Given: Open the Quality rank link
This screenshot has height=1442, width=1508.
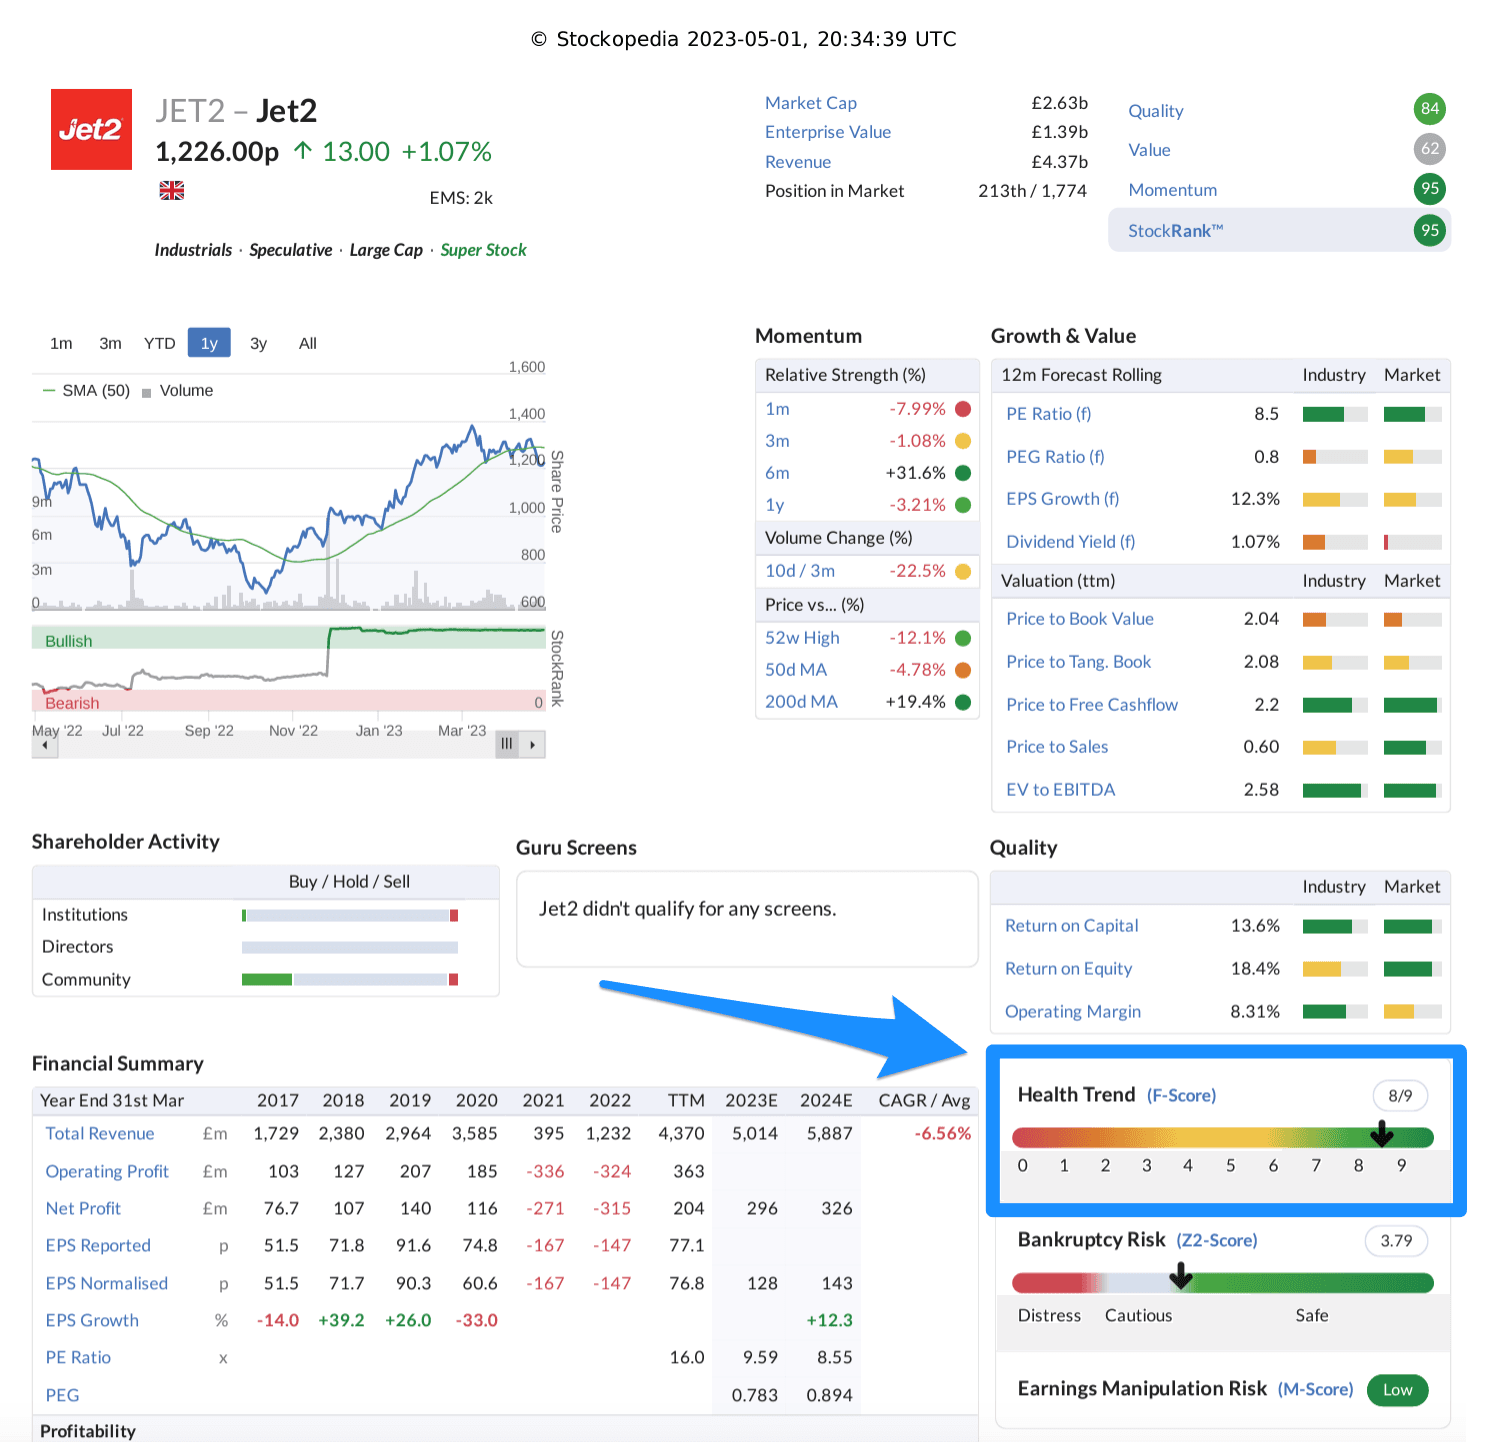Looking at the screenshot, I should 1156,111.
